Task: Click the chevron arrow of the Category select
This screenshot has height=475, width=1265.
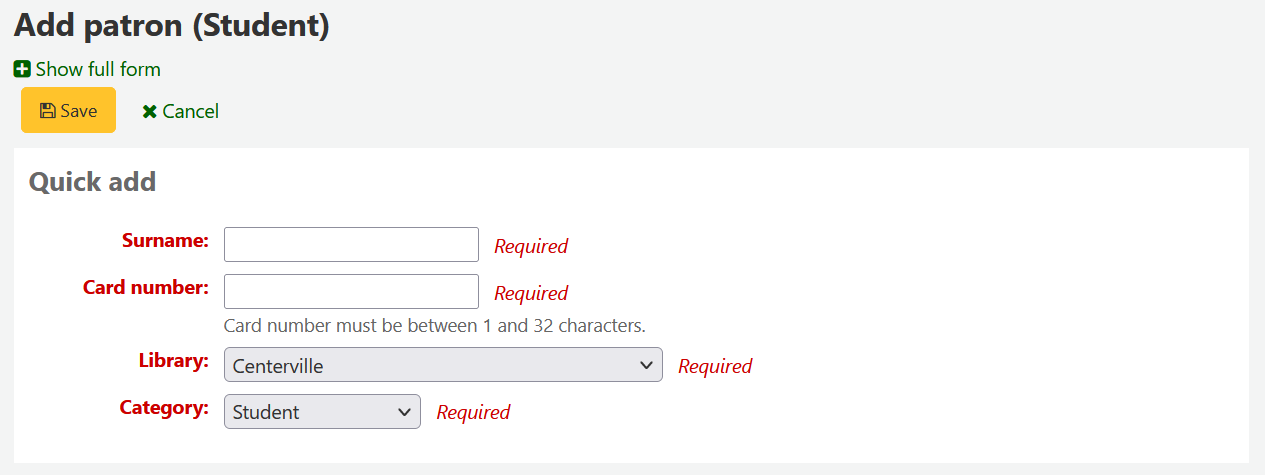Action: [404, 412]
